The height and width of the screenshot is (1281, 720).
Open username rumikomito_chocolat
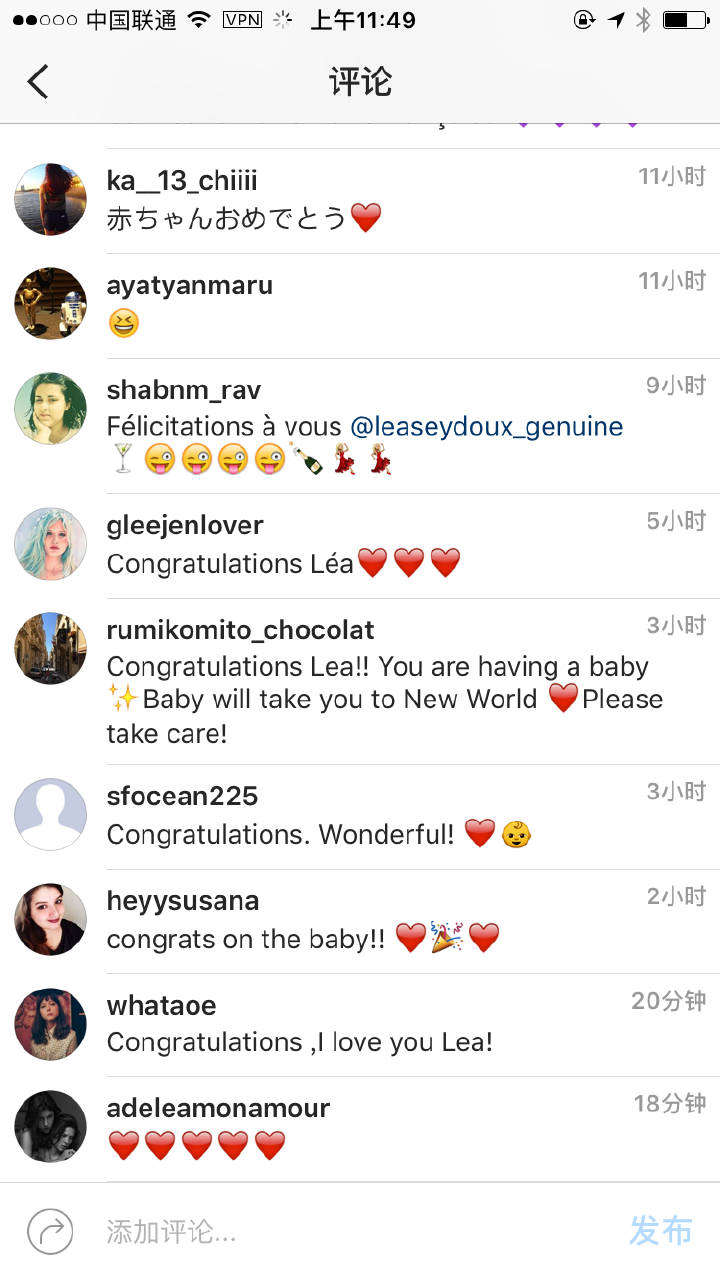click(x=240, y=630)
